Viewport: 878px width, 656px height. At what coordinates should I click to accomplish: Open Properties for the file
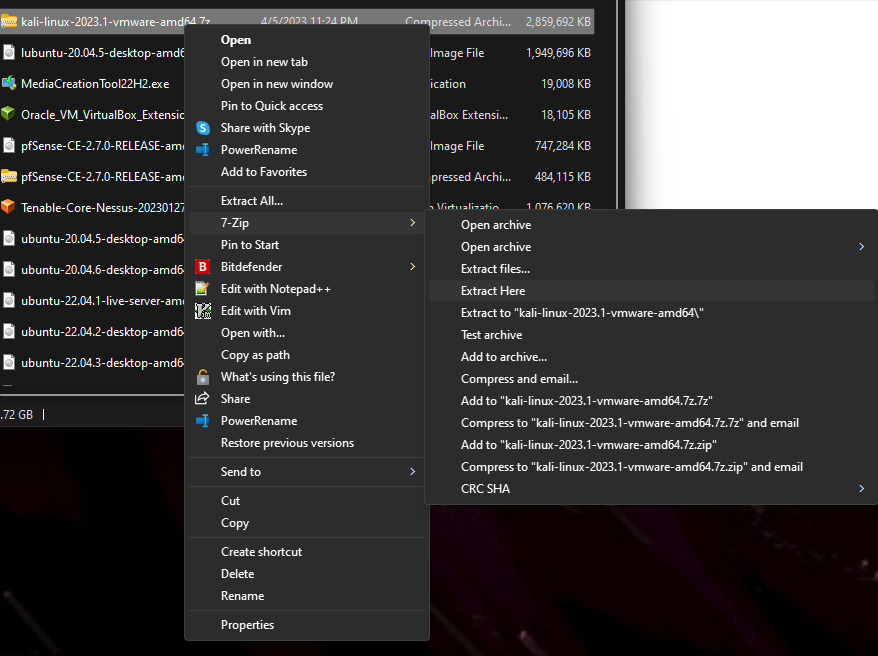point(247,625)
